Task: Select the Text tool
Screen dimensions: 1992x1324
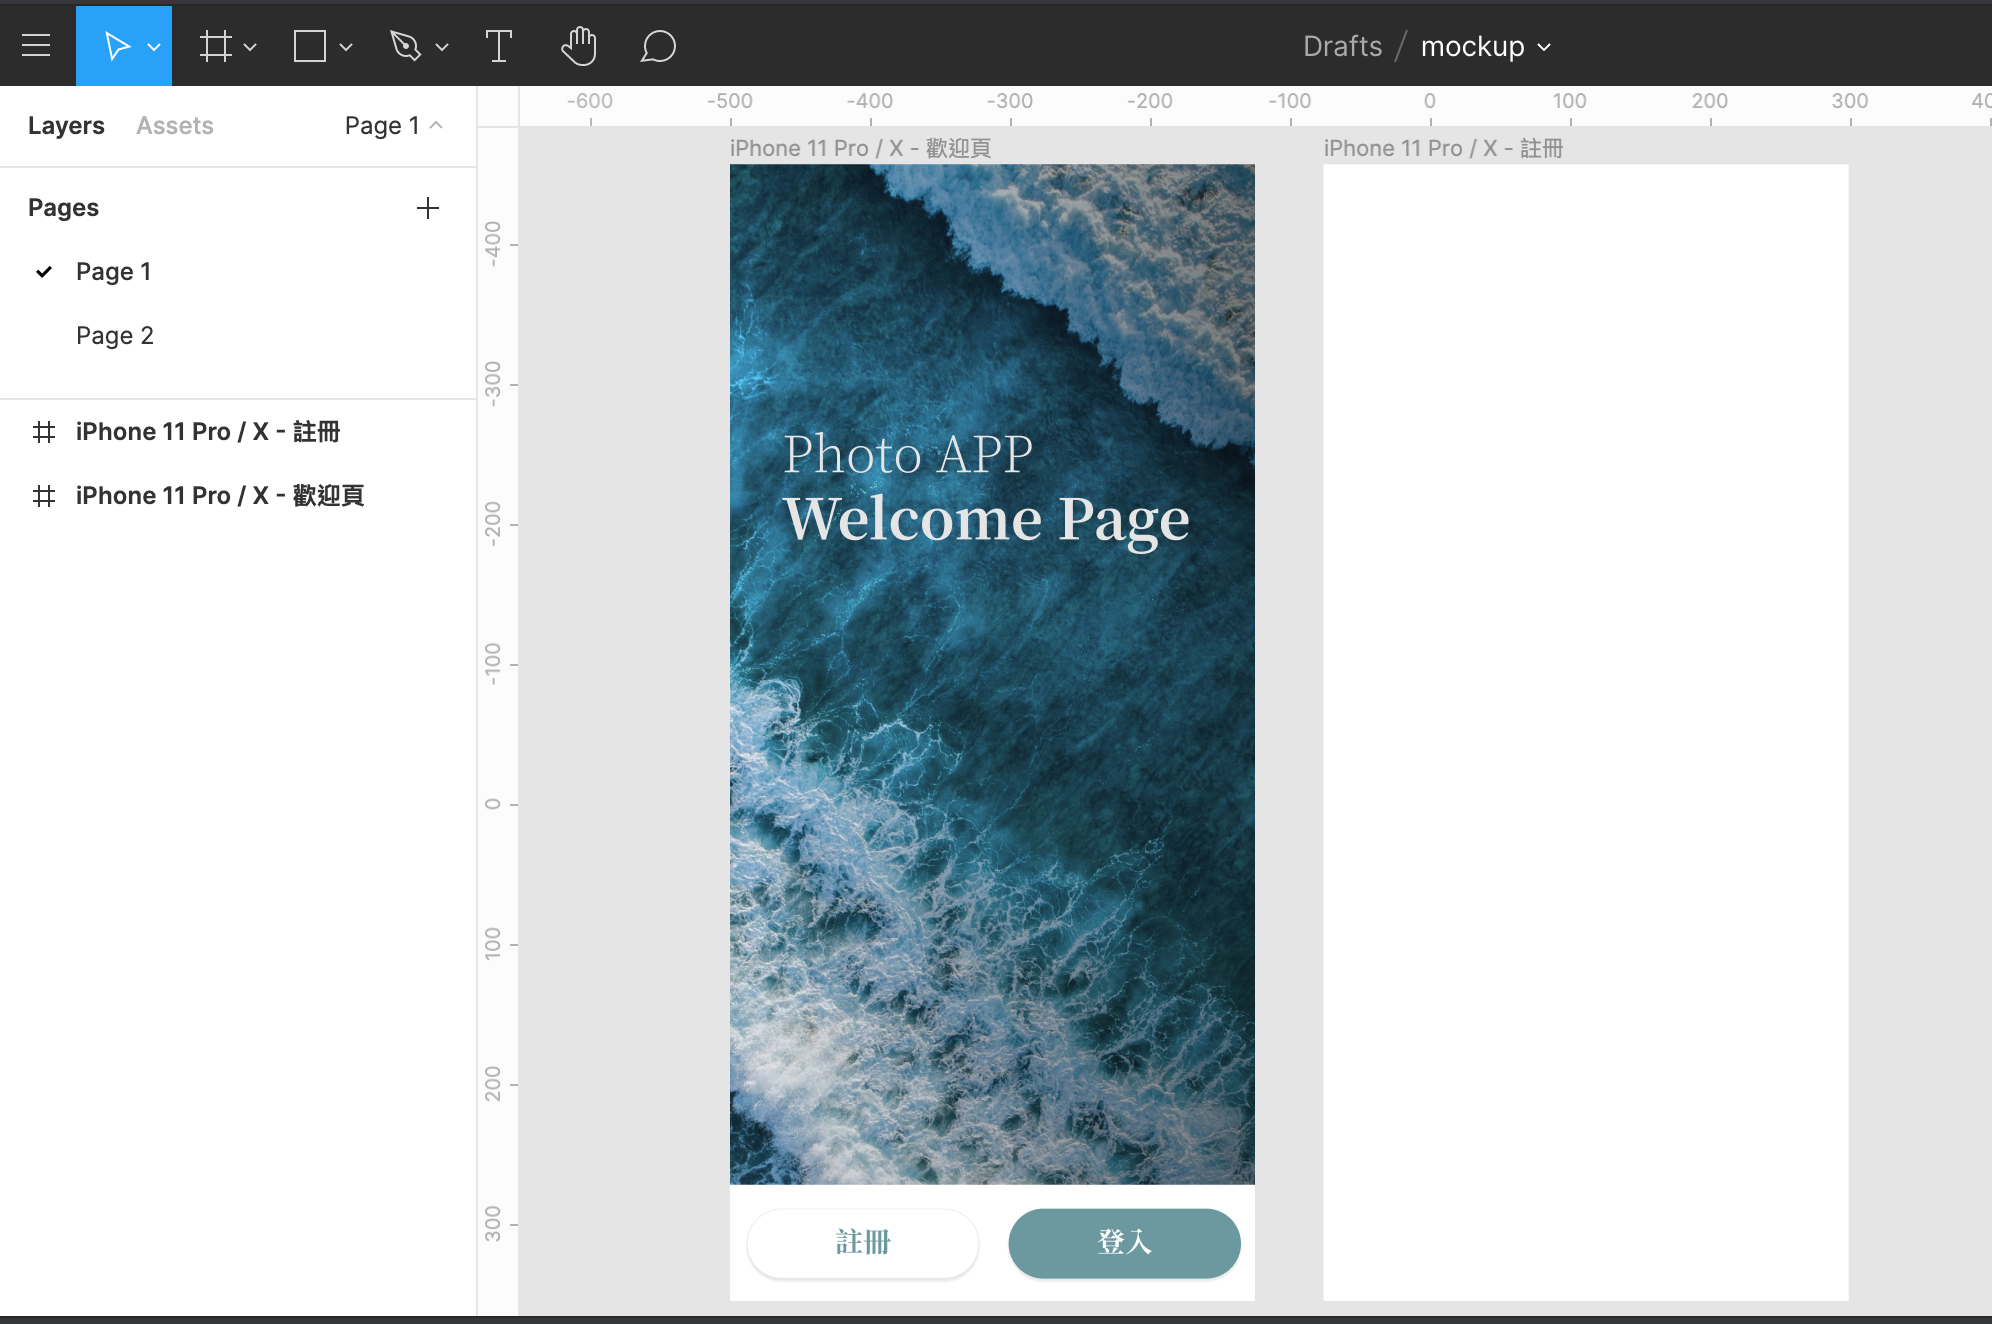Action: click(x=498, y=46)
